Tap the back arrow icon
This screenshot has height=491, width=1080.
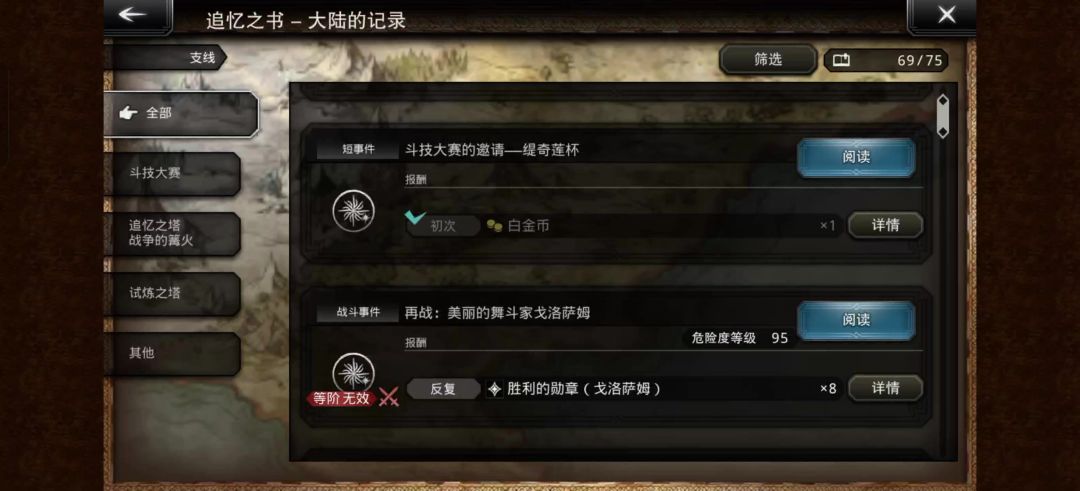[x=132, y=14]
